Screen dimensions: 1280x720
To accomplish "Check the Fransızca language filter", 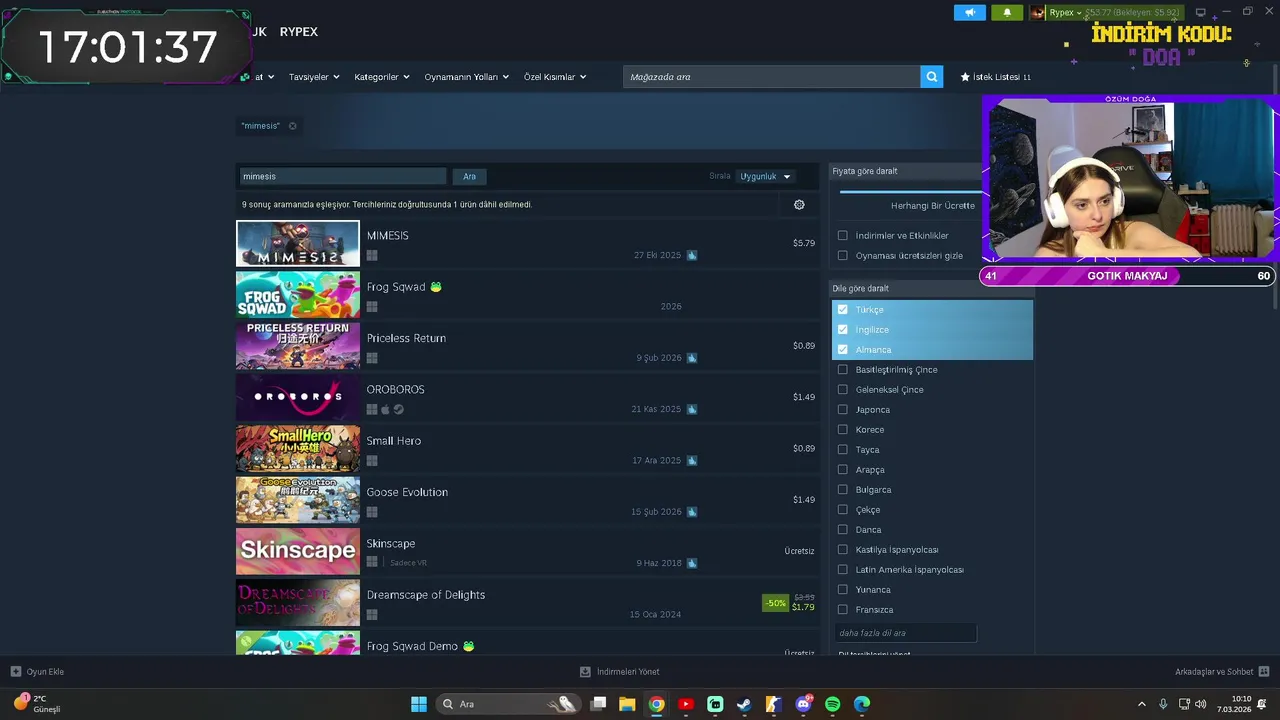I will tap(843, 610).
